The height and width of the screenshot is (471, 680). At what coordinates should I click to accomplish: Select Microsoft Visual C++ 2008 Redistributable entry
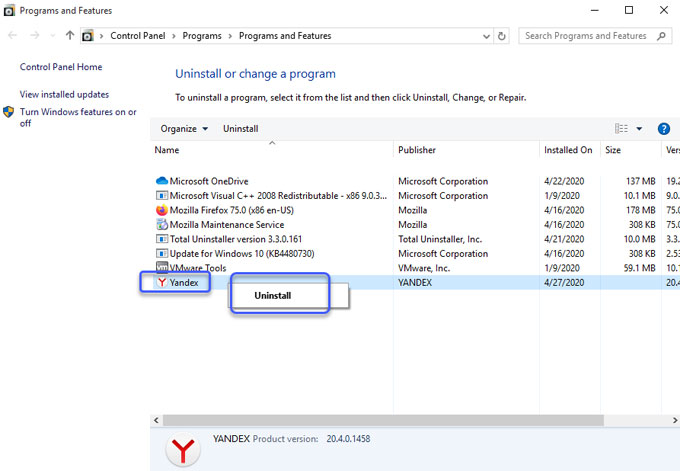(x=278, y=196)
